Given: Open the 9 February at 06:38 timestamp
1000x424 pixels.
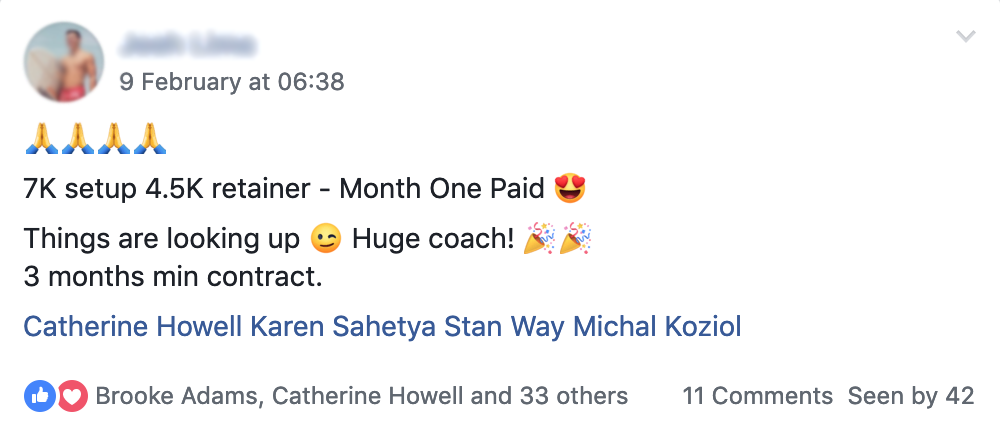Looking at the screenshot, I should click(x=231, y=82).
